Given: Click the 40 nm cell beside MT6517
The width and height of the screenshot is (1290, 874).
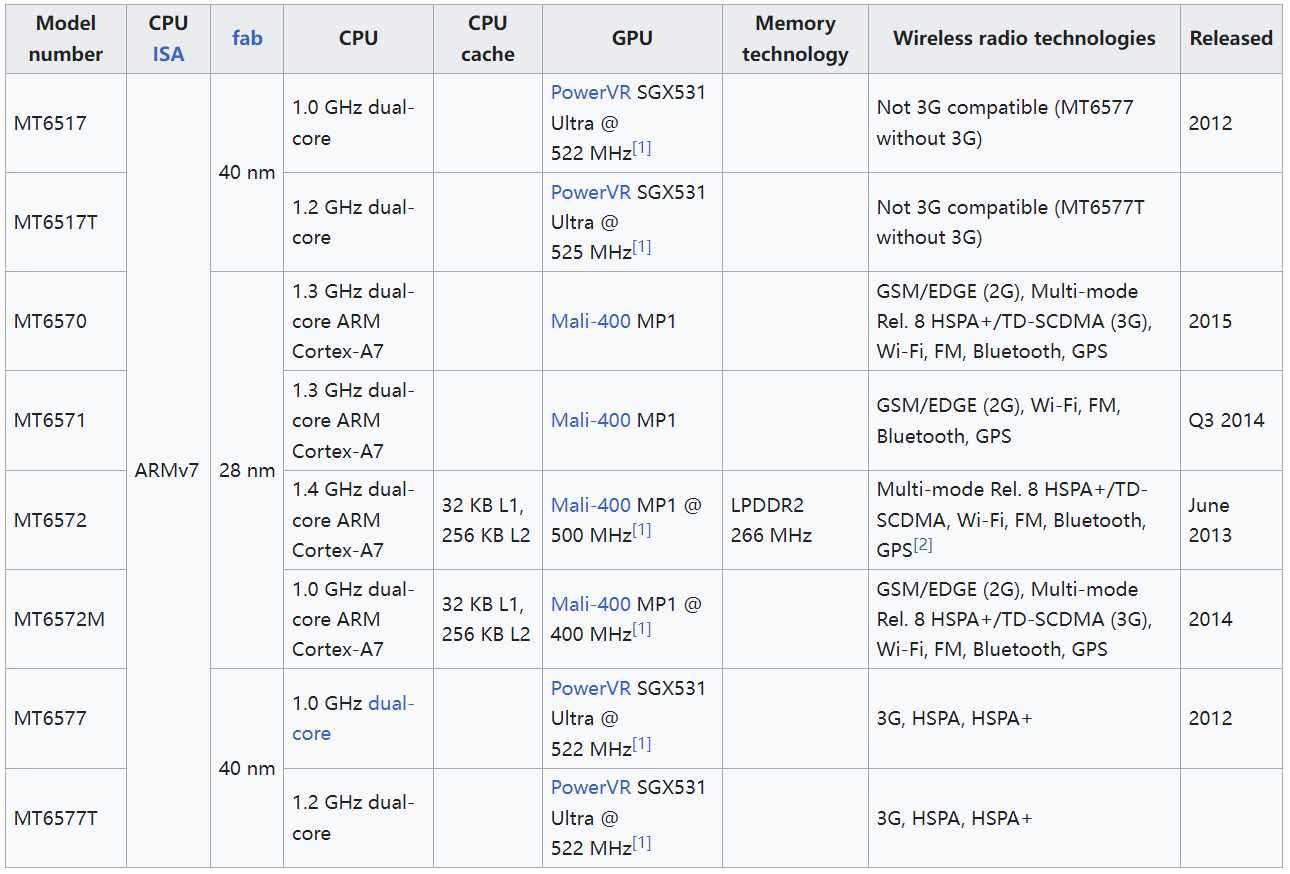Looking at the screenshot, I should 247,172.
